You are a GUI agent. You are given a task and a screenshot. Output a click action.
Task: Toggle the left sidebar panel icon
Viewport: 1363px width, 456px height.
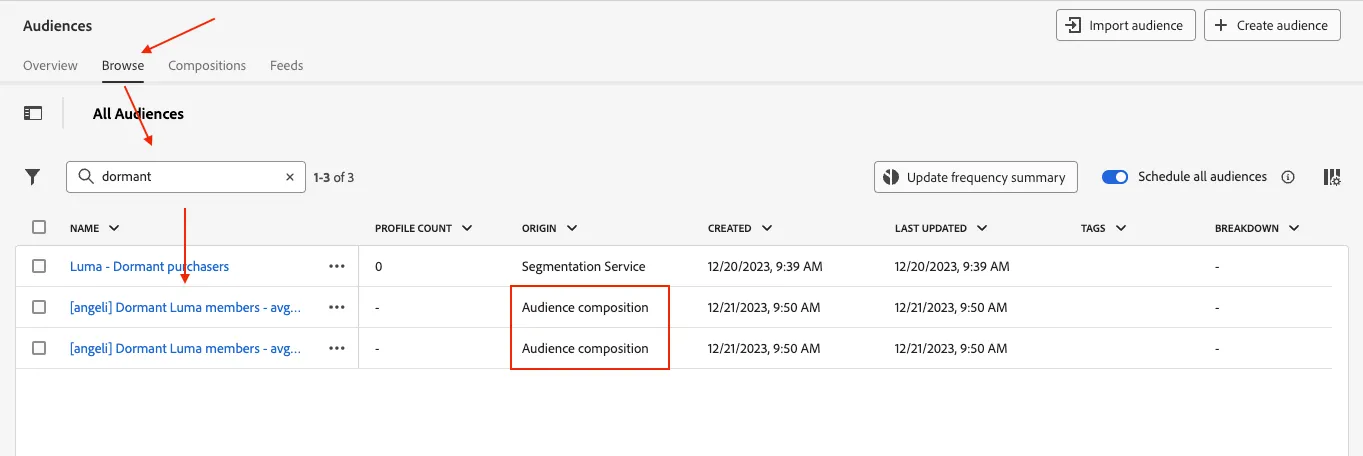[33, 113]
